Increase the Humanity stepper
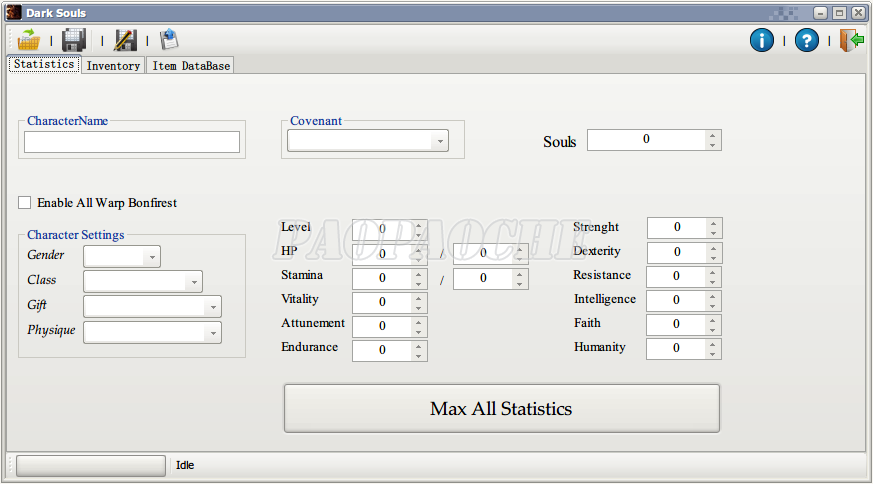The height and width of the screenshot is (484, 873). (x=713, y=343)
